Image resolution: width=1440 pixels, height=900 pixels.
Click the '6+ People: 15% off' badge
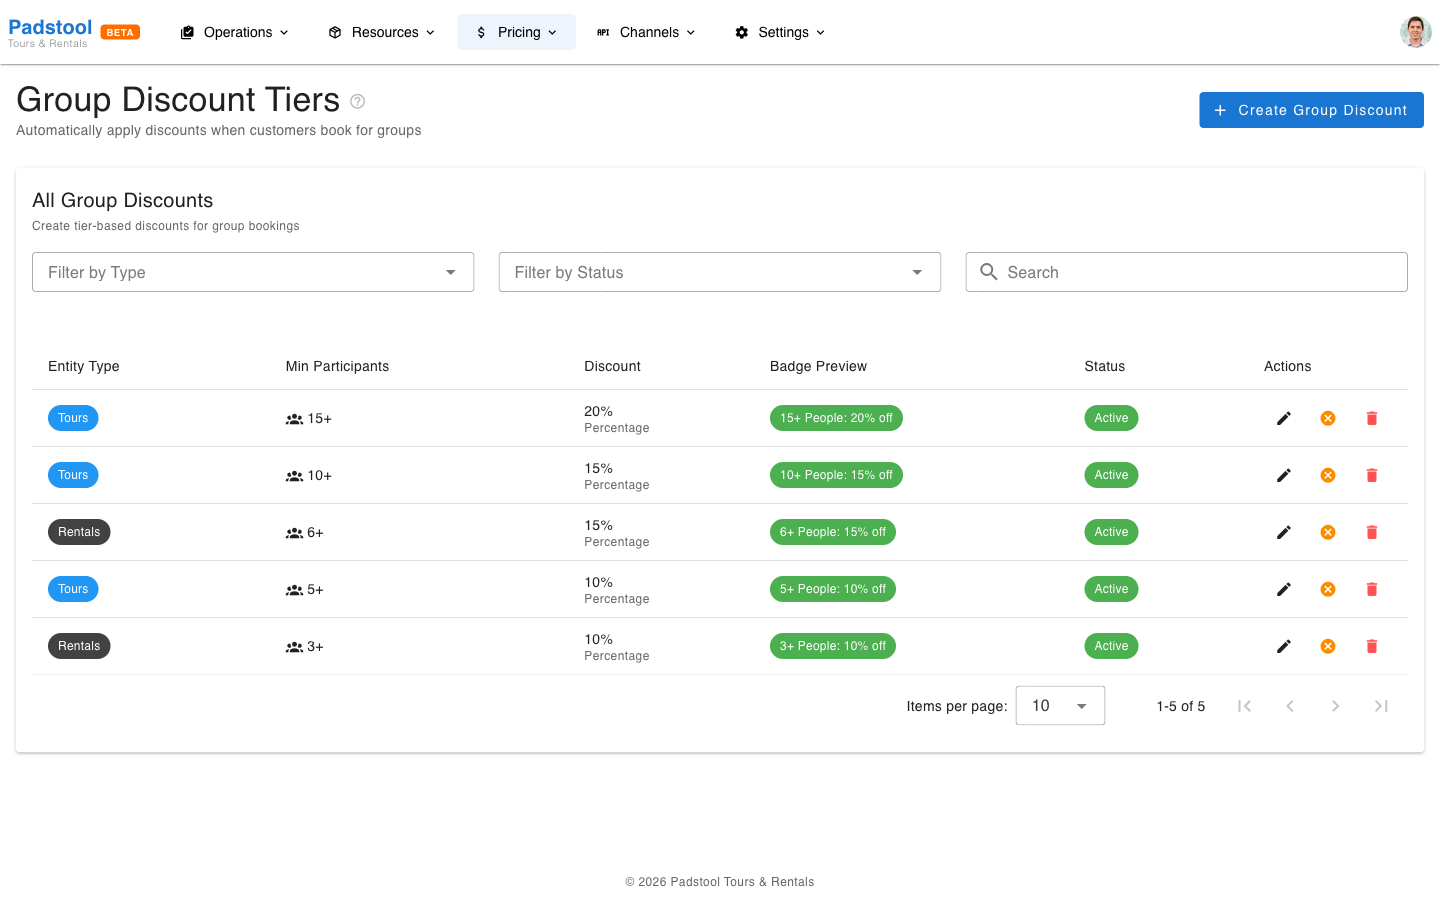click(x=833, y=532)
